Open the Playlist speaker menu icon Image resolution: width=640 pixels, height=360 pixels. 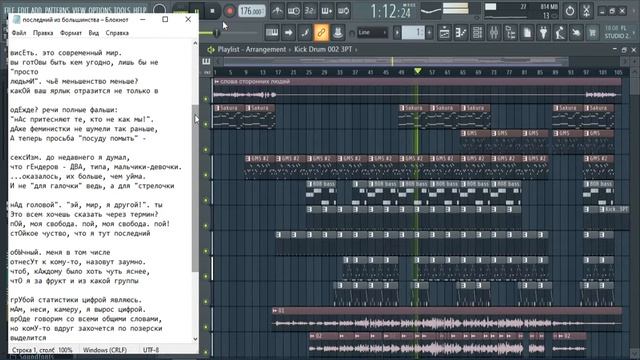click(211, 49)
